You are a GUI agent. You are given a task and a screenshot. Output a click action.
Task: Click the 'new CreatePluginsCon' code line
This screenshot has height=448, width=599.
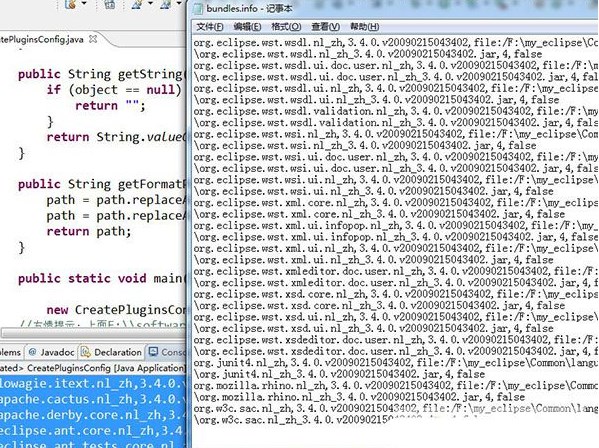point(116,309)
